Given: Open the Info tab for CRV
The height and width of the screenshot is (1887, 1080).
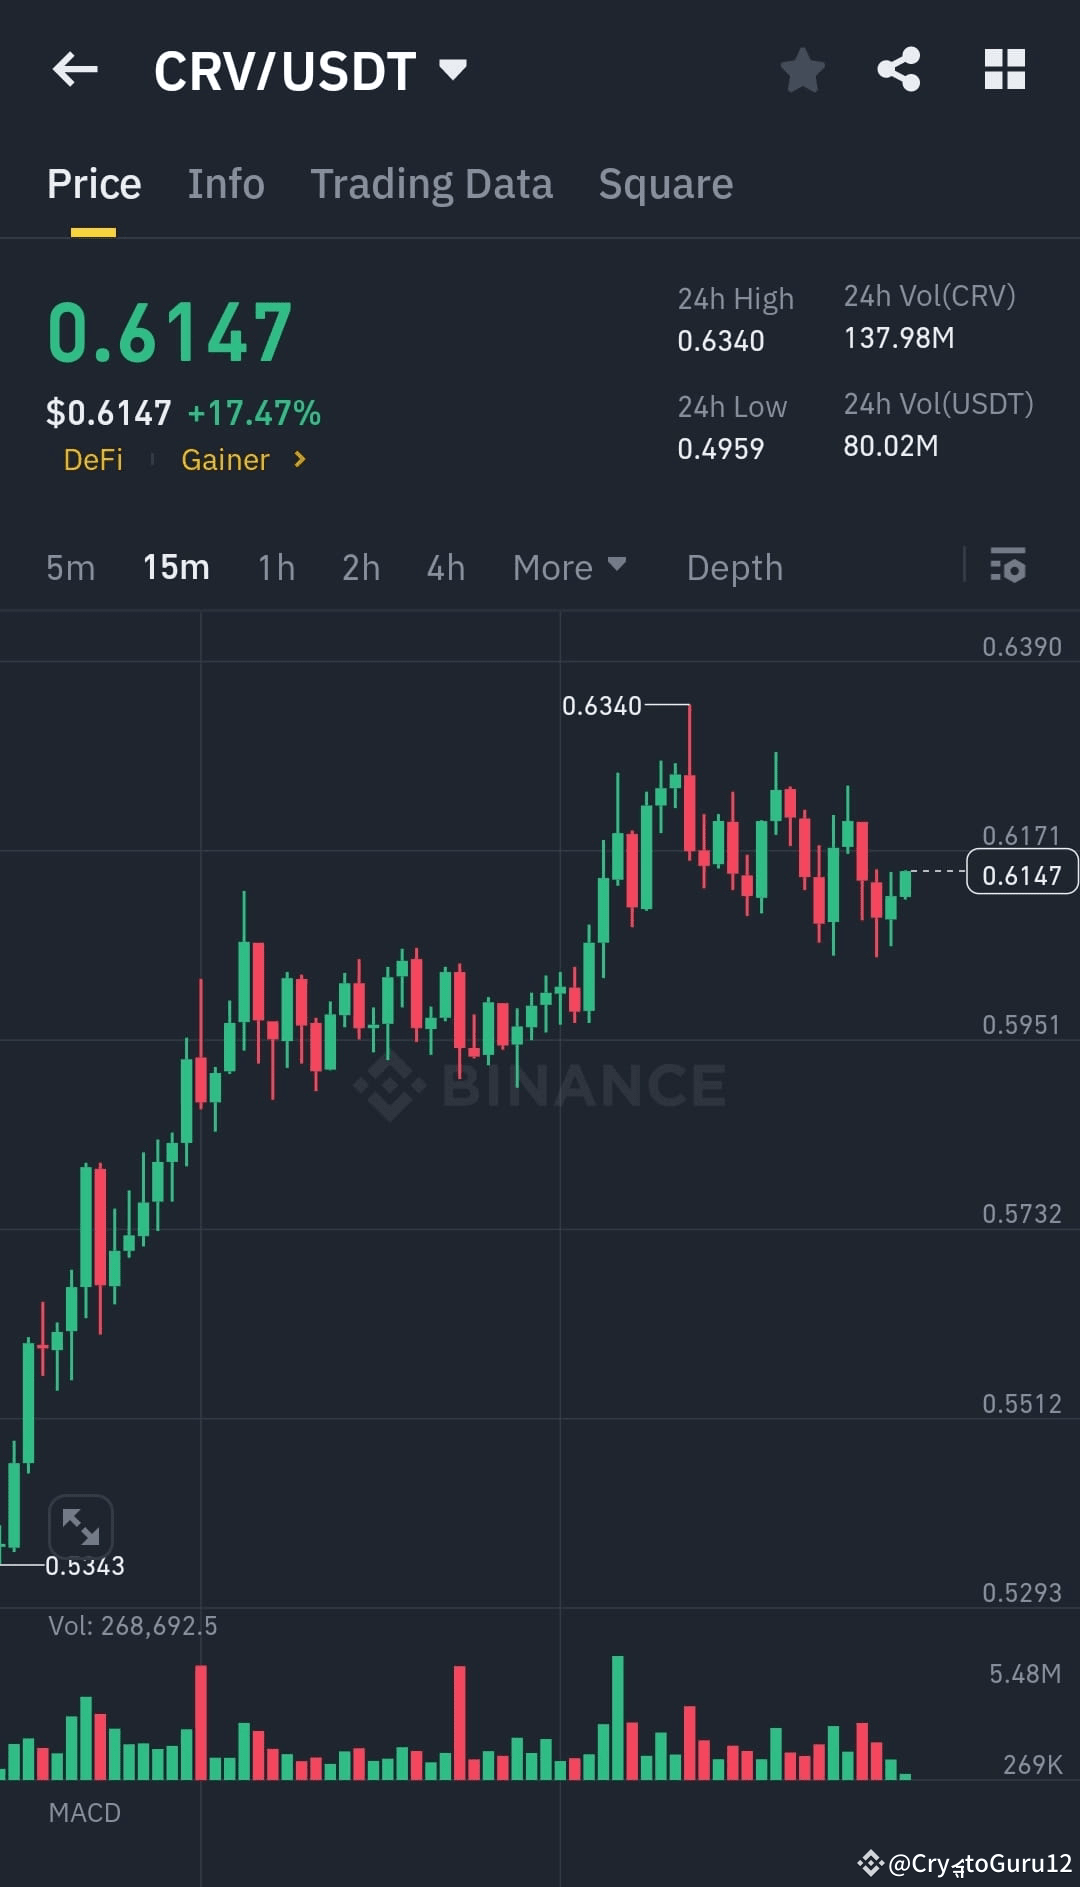Looking at the screenshot, I should (225, 183).
